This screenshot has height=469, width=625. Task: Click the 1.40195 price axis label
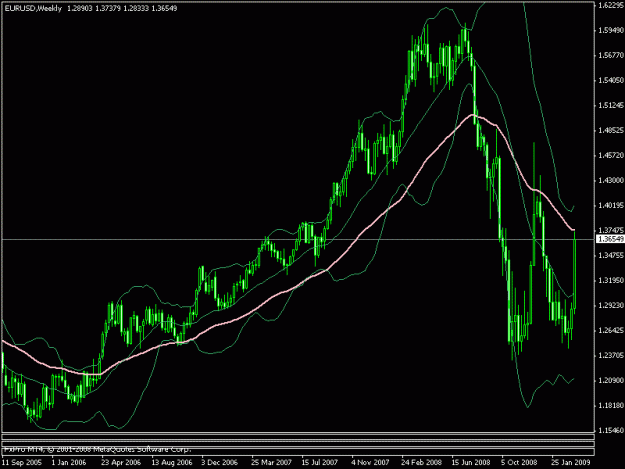pos(611,206)
